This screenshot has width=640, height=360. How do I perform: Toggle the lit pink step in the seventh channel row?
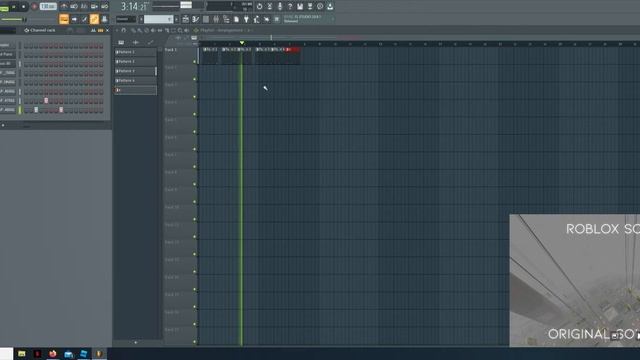(46, 100)
